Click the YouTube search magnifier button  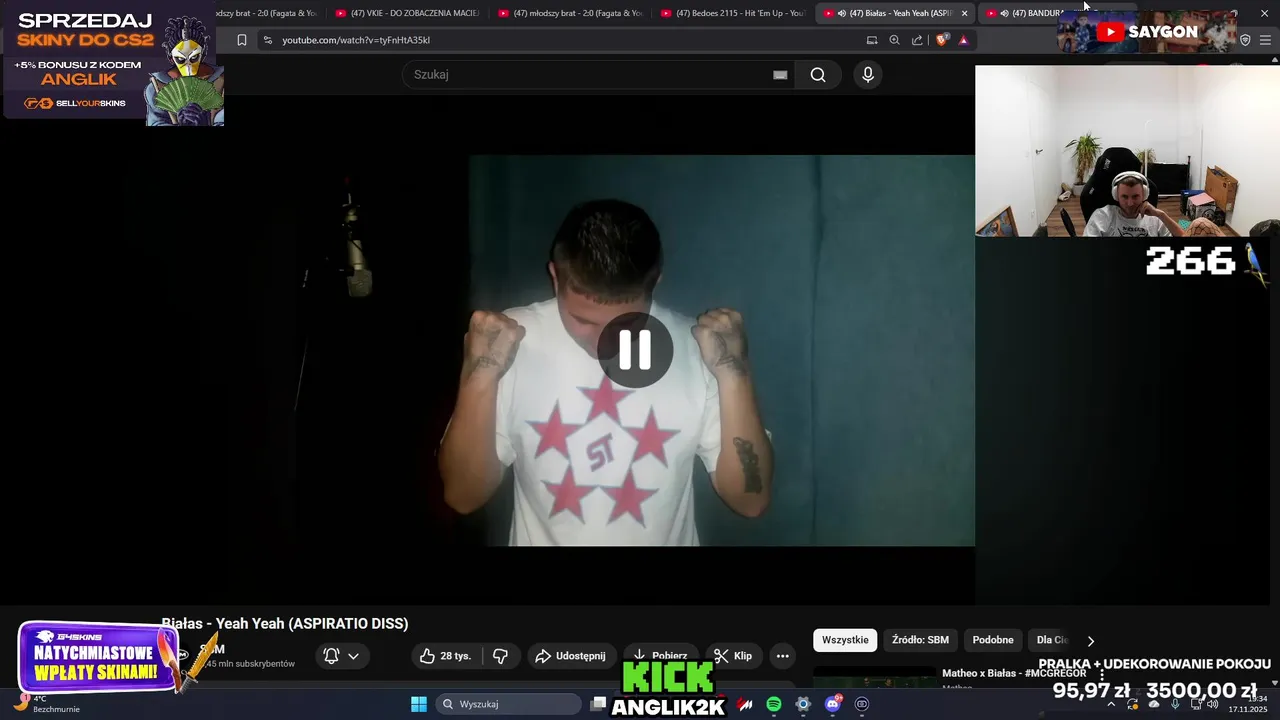(818, 75)
